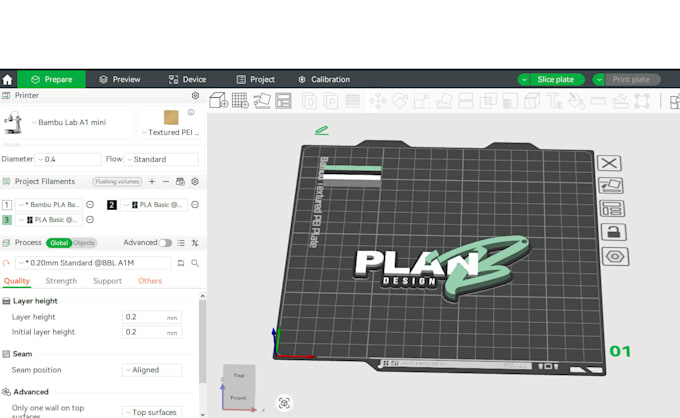The width and height of the screenshot is (680, 418).
Task: Switch to the Device tab
Action: 187,80
